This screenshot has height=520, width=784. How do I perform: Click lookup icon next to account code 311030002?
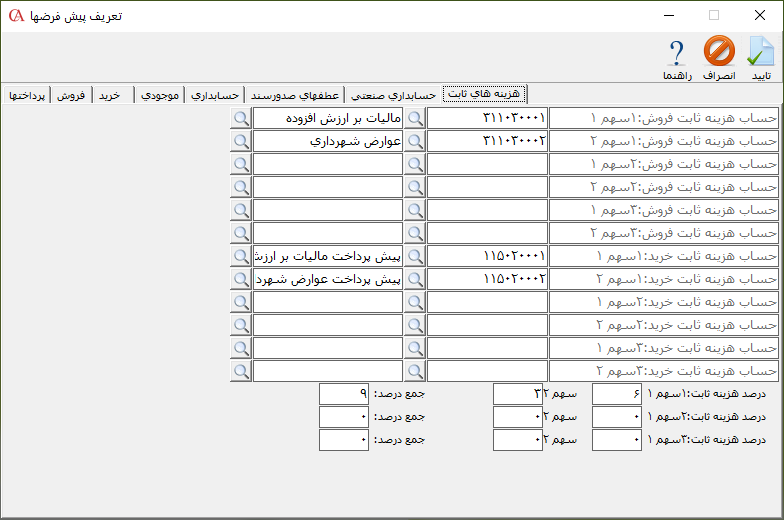pos(414,141)
